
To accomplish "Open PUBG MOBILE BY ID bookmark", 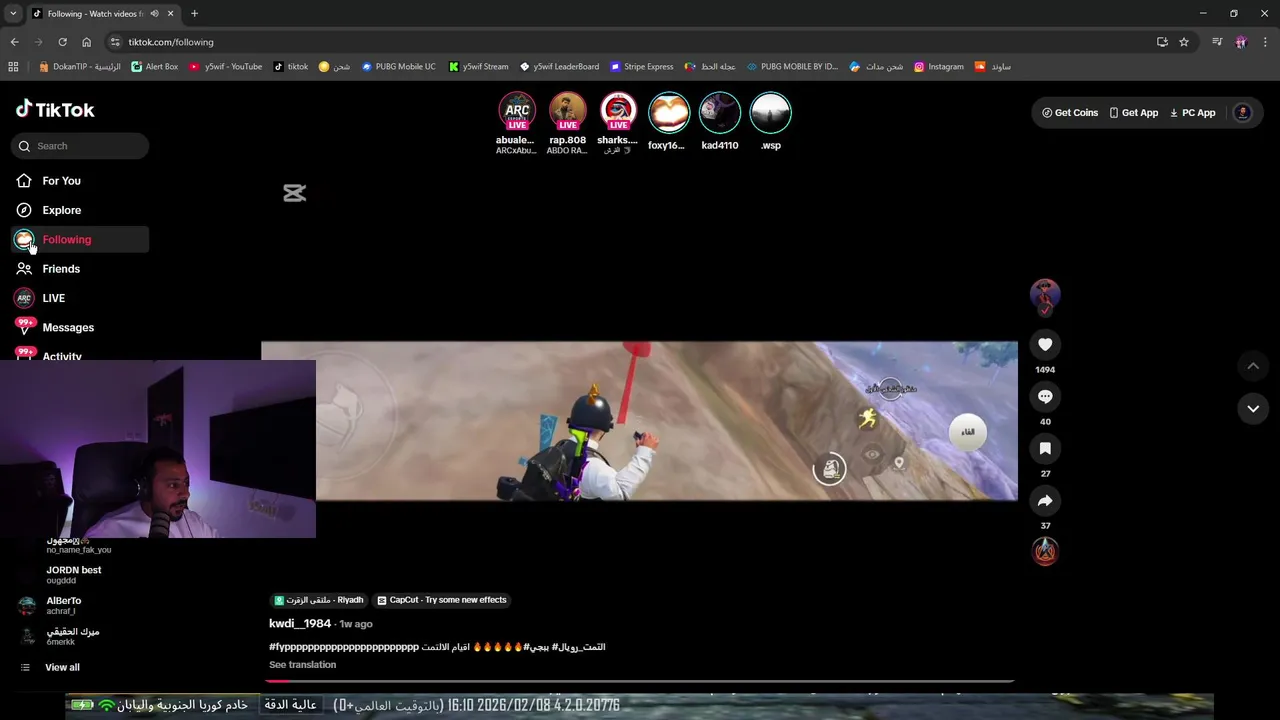I will point(792,67).
